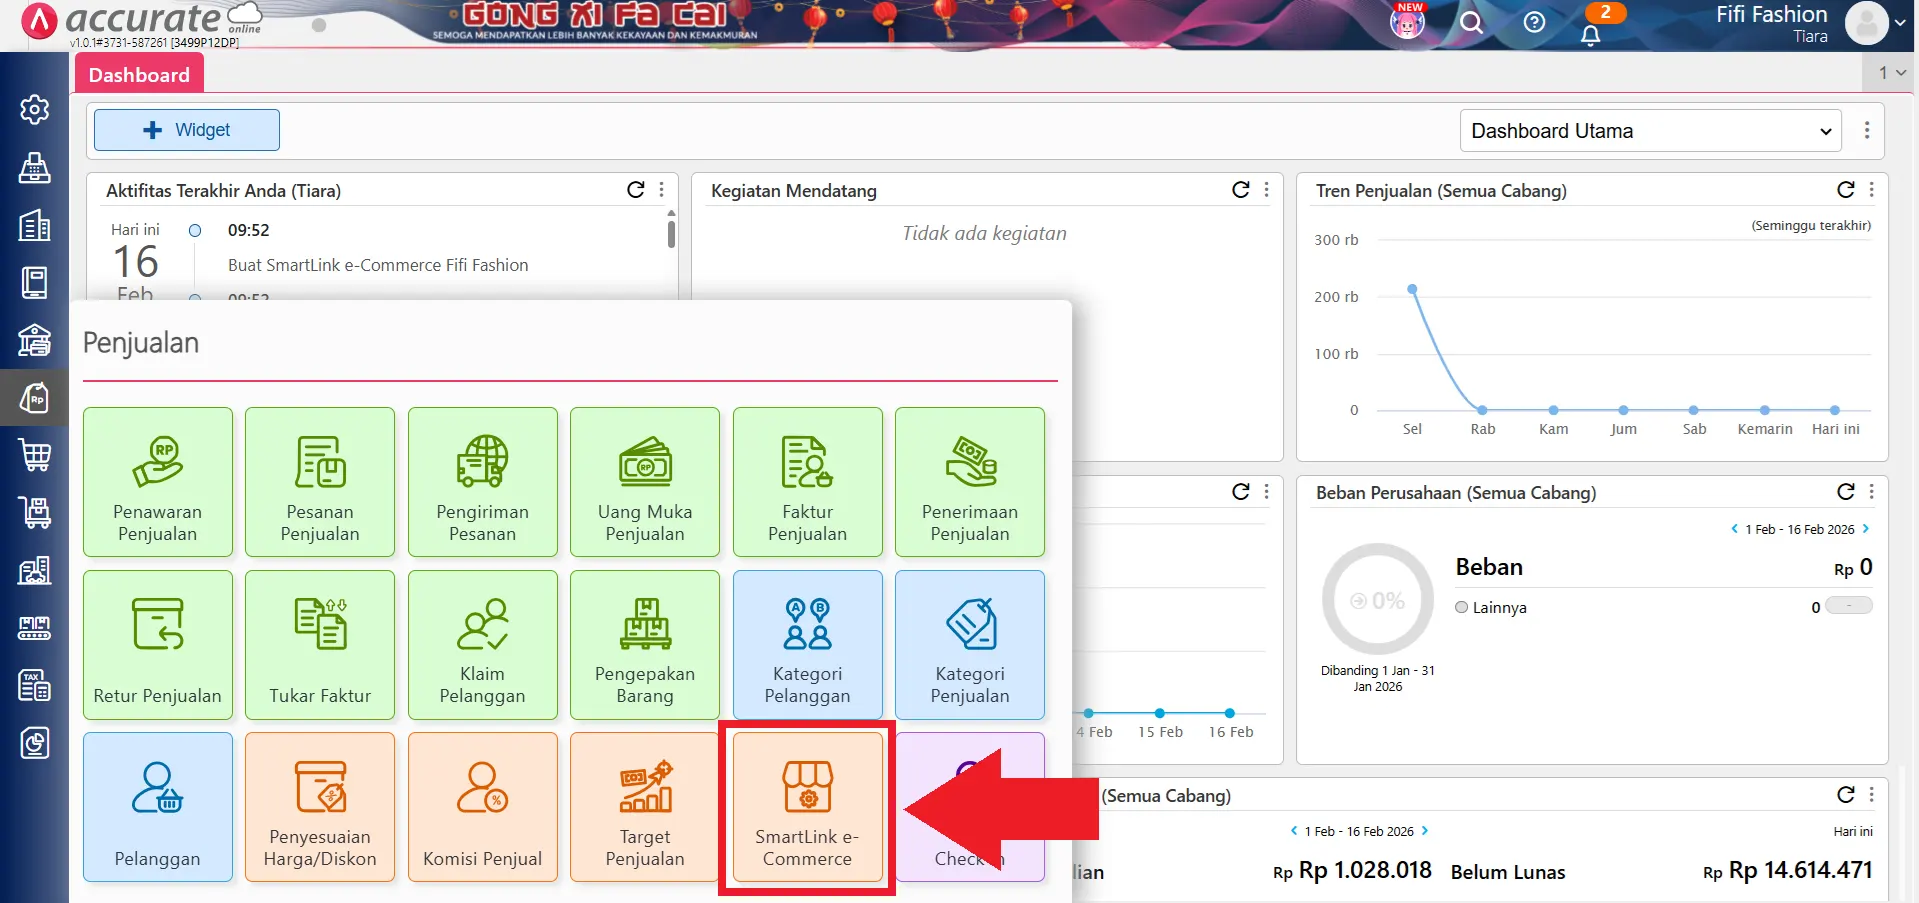The height and width of the screenshot is (903, 1919).
Task: Click the Retur Penjualan icon
Action: (157, 645)
